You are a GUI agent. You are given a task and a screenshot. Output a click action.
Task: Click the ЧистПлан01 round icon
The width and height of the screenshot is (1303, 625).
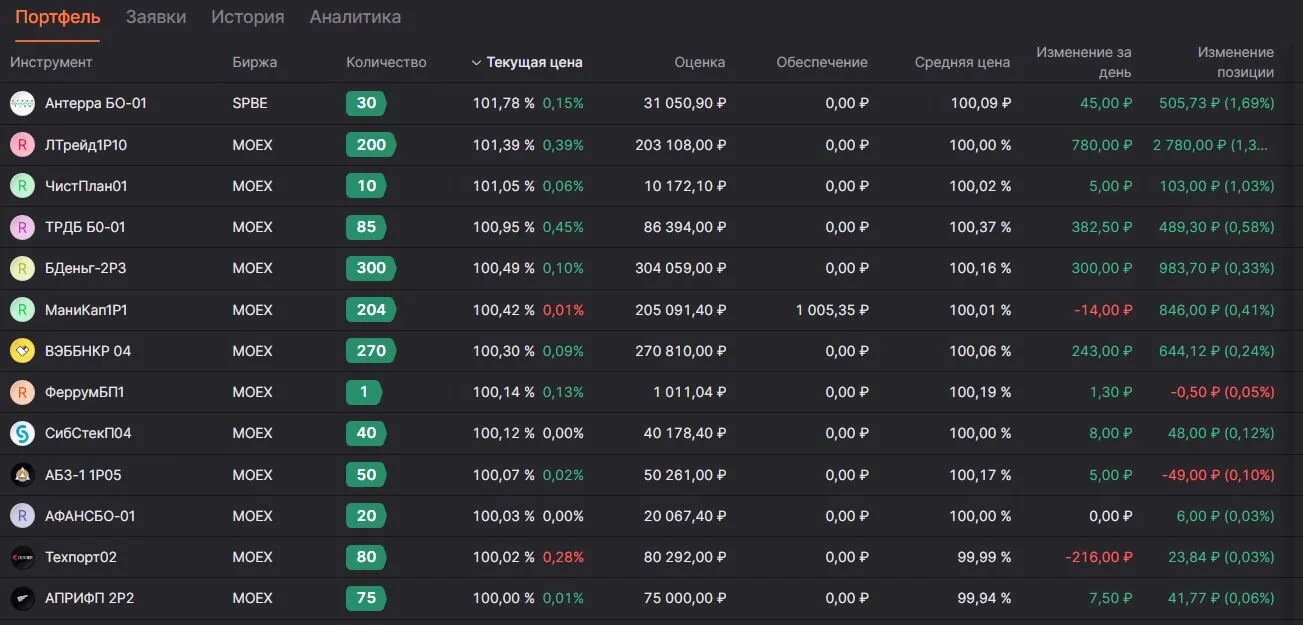pos(22,186)
